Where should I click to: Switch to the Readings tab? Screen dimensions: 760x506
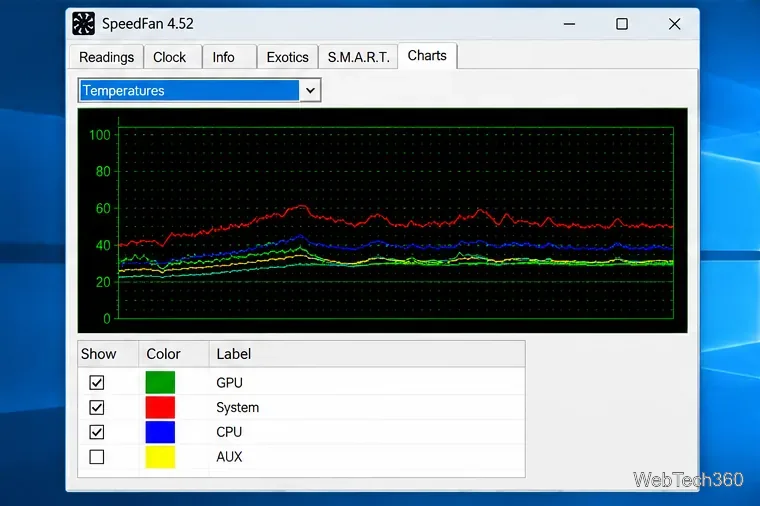[107, 57]
